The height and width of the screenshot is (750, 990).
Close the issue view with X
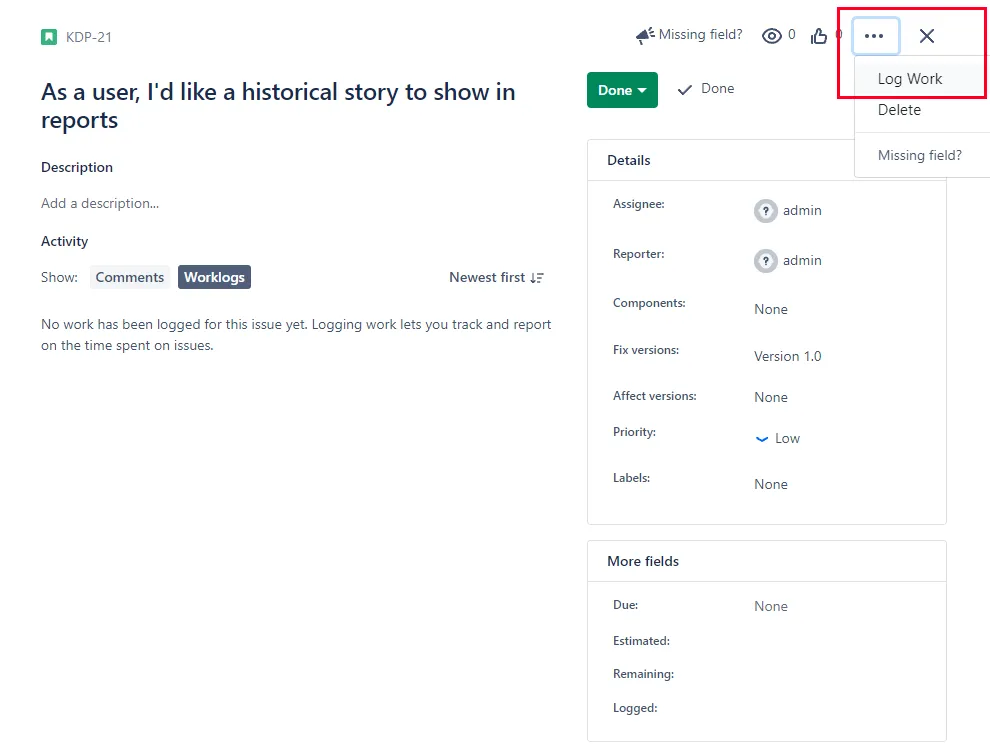(x=927, y=36)
